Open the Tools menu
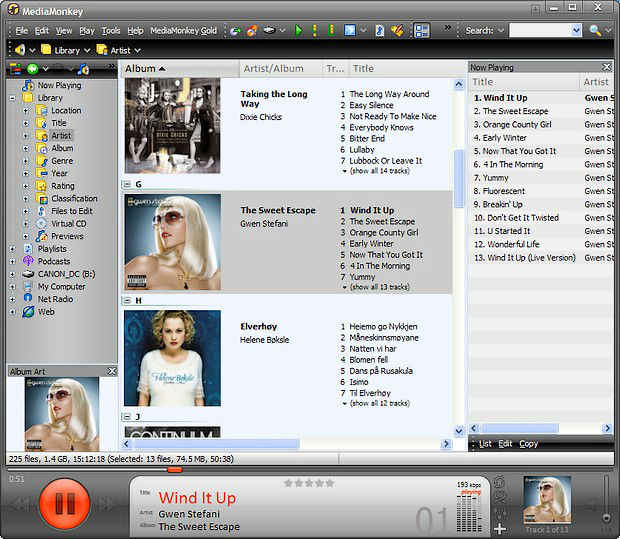 pyautogui.click(x=111, y=30)
